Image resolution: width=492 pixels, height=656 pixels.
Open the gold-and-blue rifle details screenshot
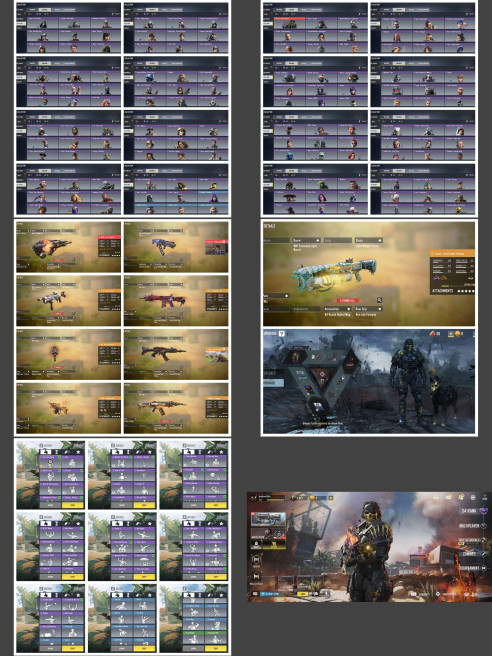(x=176, y=408)
